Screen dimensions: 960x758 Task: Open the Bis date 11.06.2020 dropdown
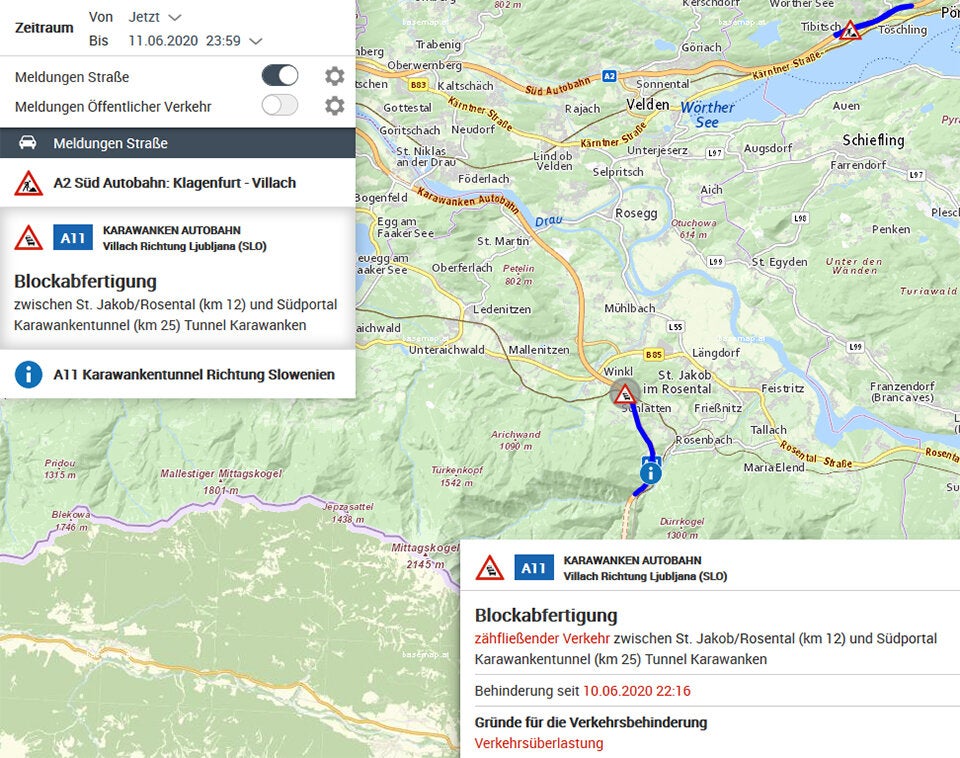[170, 41]
